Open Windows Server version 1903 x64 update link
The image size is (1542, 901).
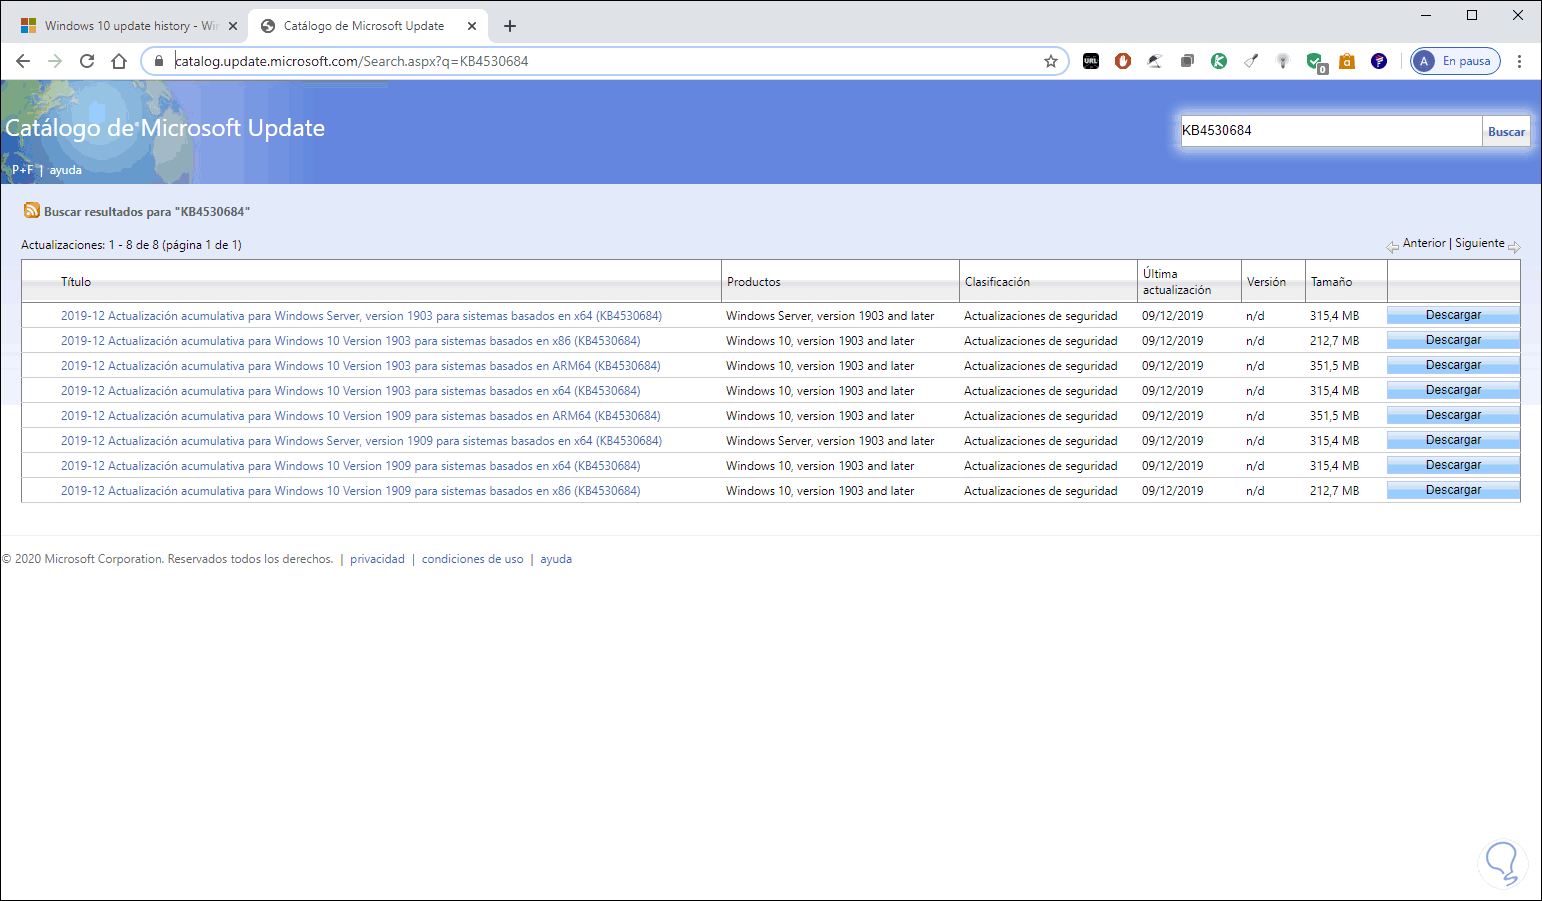[361, 316]
